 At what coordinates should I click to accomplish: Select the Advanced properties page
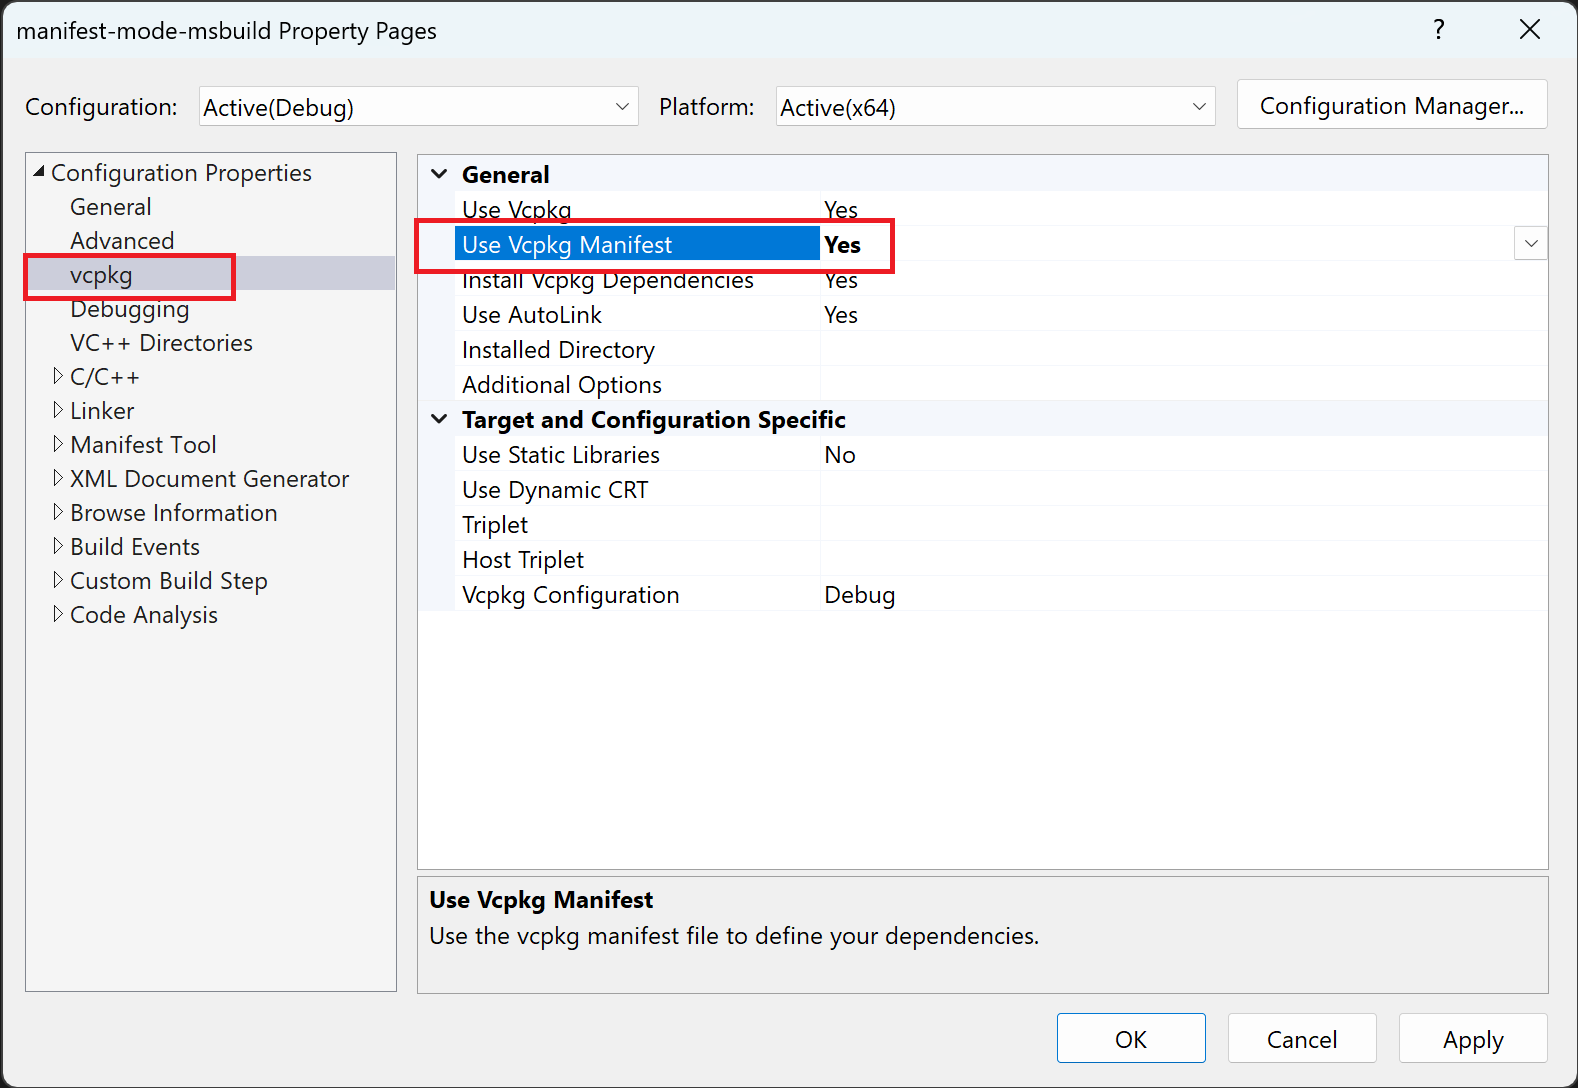click(x=122, y=241)
